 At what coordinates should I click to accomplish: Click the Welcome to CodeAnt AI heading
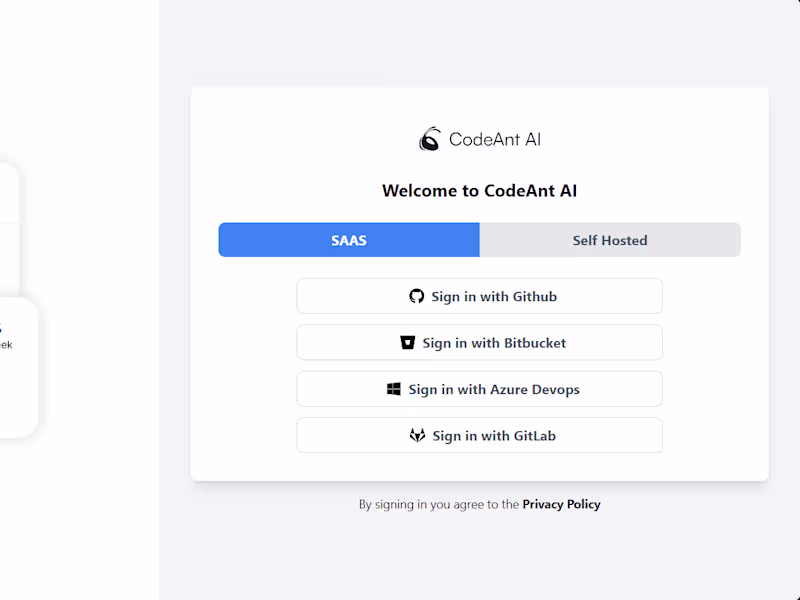pos(479,190)
